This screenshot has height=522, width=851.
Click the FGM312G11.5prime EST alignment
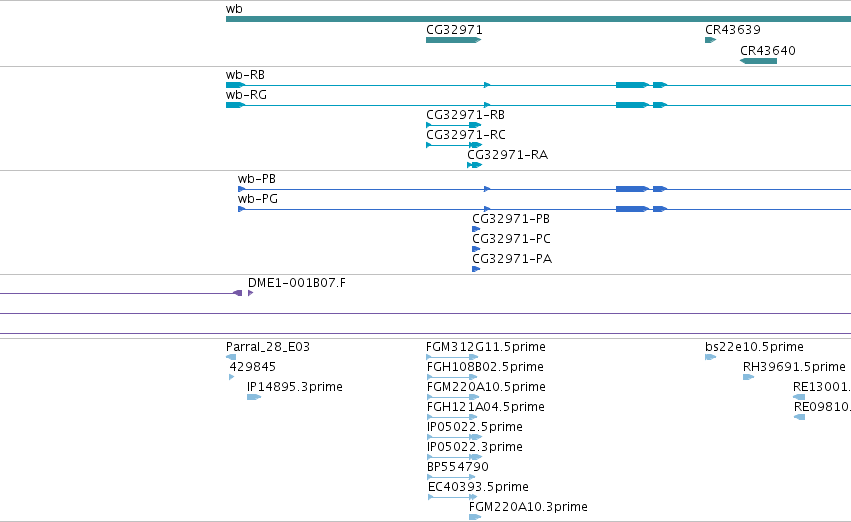452,357
